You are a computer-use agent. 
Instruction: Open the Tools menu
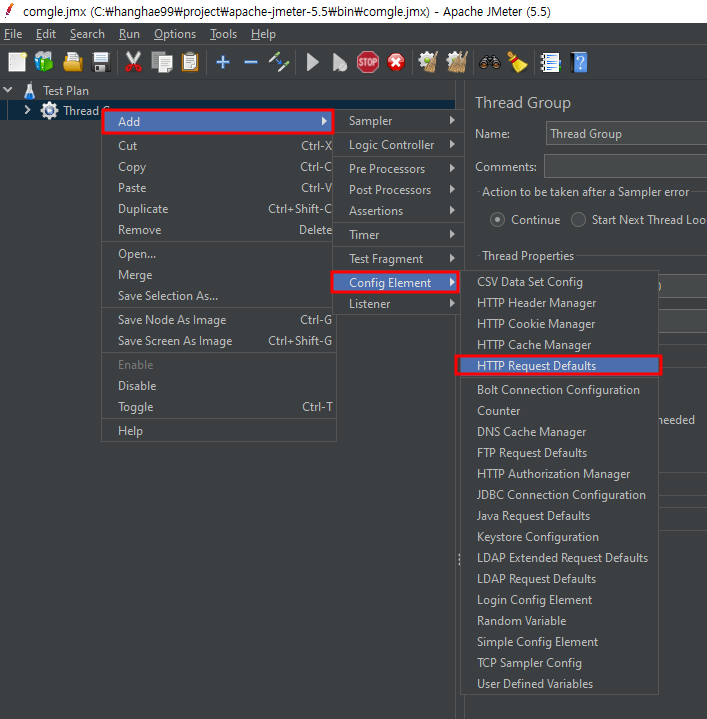(x=223, y=34)
